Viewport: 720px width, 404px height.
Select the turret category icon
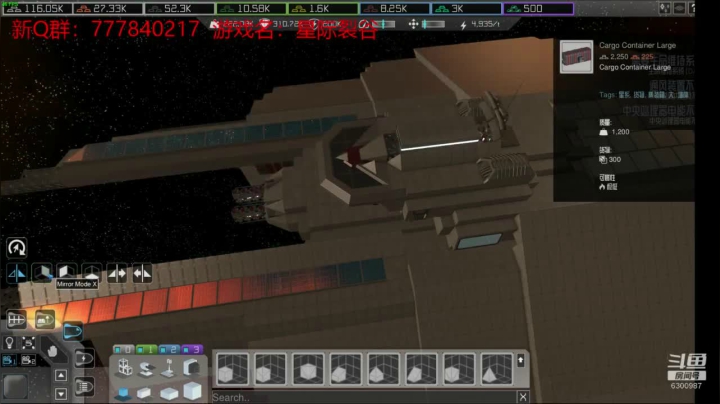146,369
